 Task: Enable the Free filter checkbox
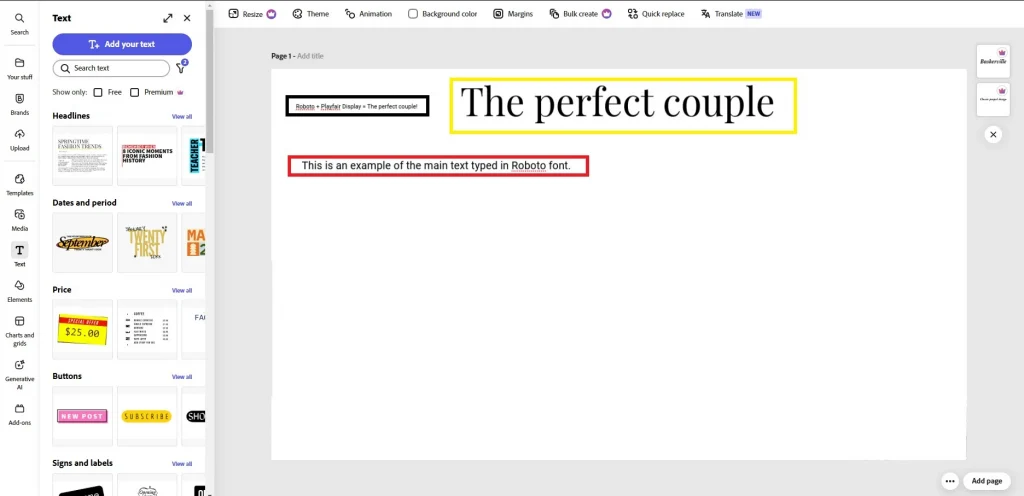pos(98,92)
